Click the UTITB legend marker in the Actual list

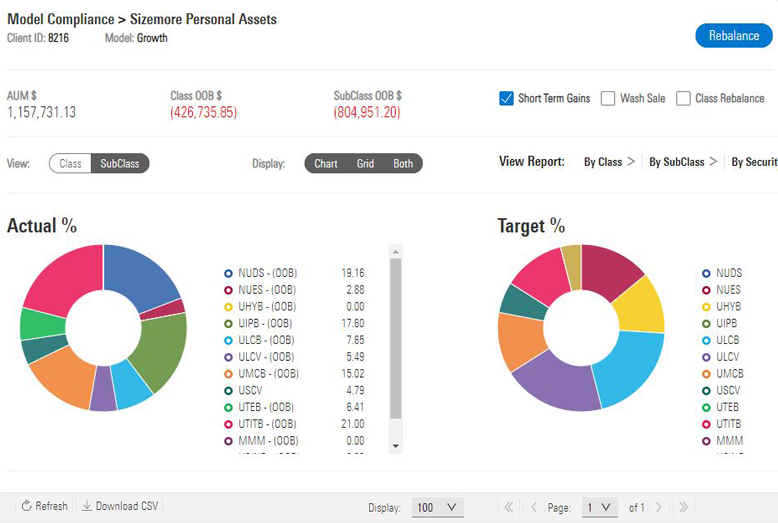228,424
